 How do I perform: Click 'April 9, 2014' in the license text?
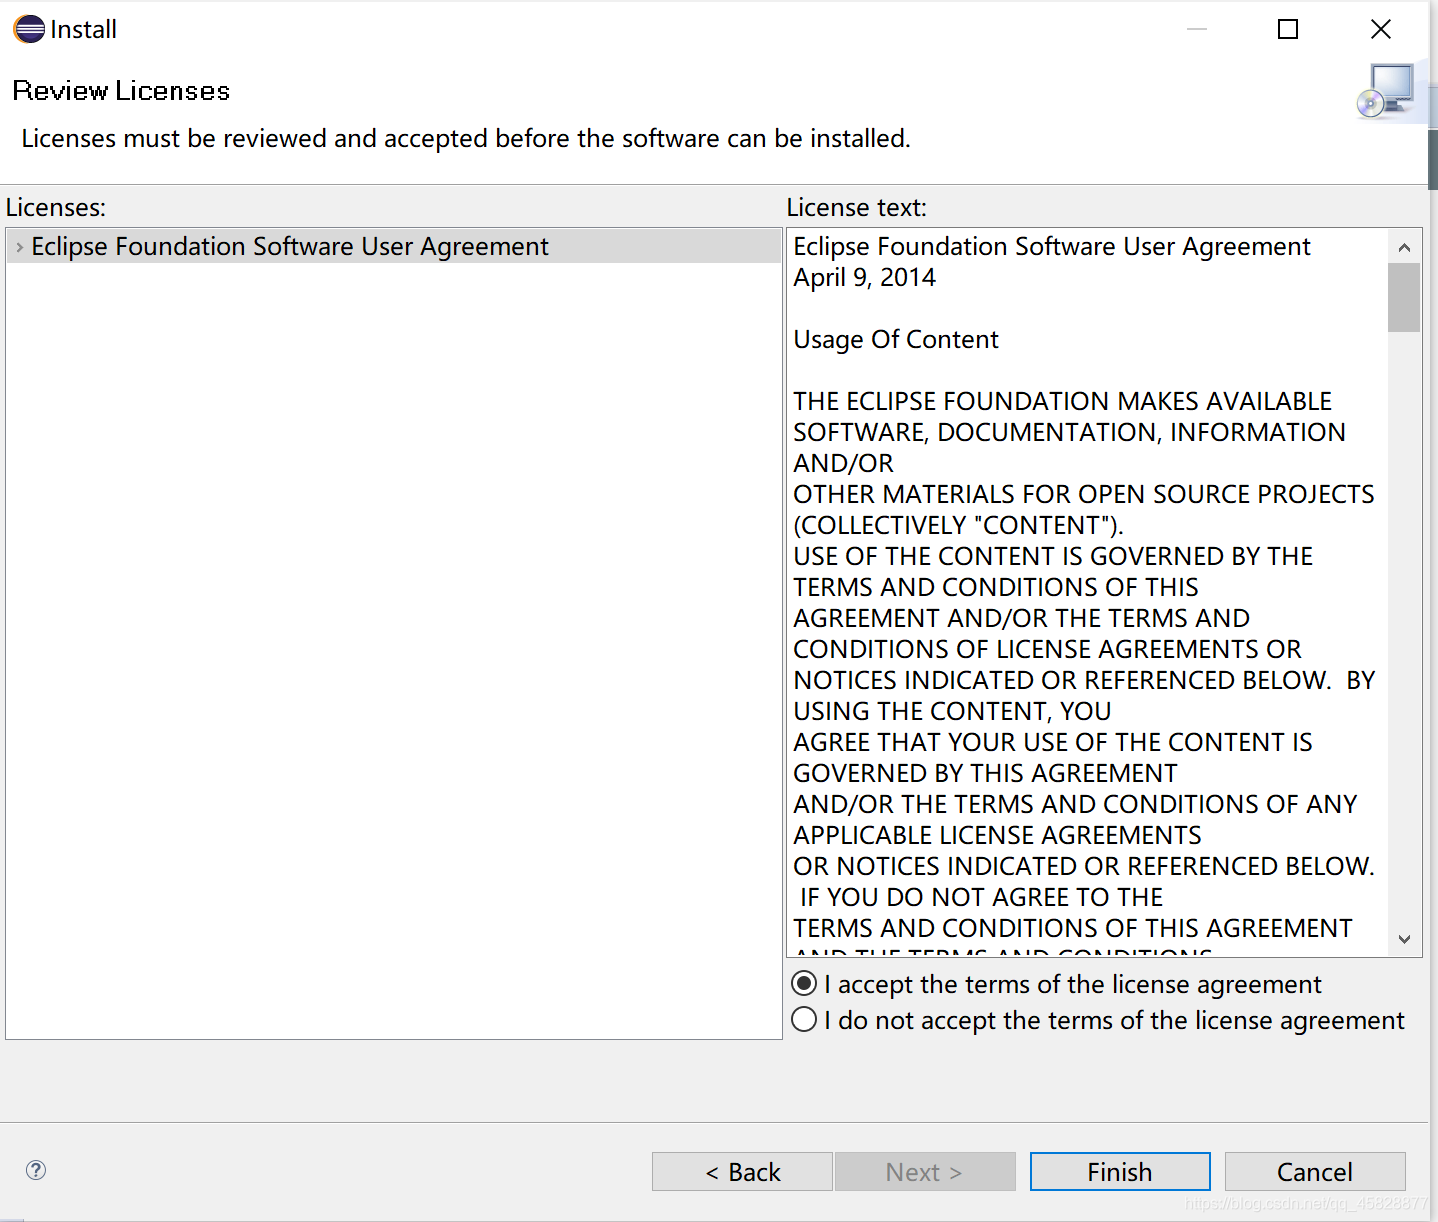pos(865,278)
